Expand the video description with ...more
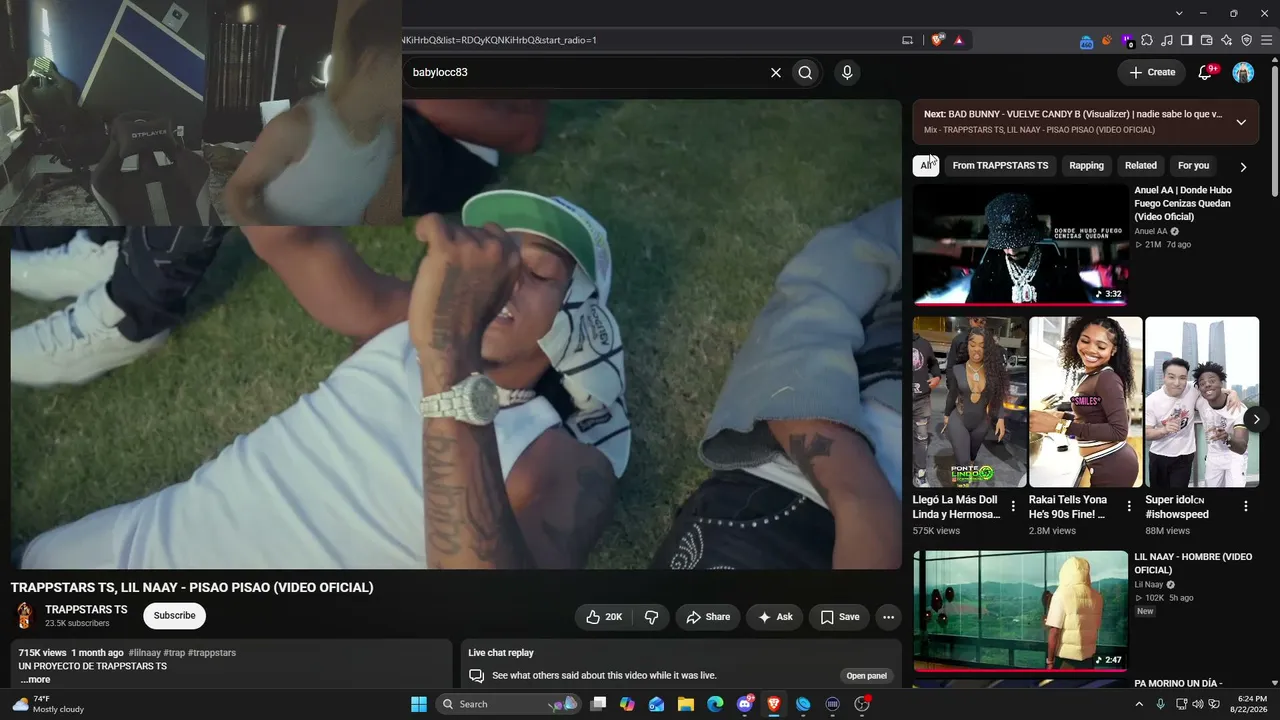1280x720 pixels. tap(35, 680)
